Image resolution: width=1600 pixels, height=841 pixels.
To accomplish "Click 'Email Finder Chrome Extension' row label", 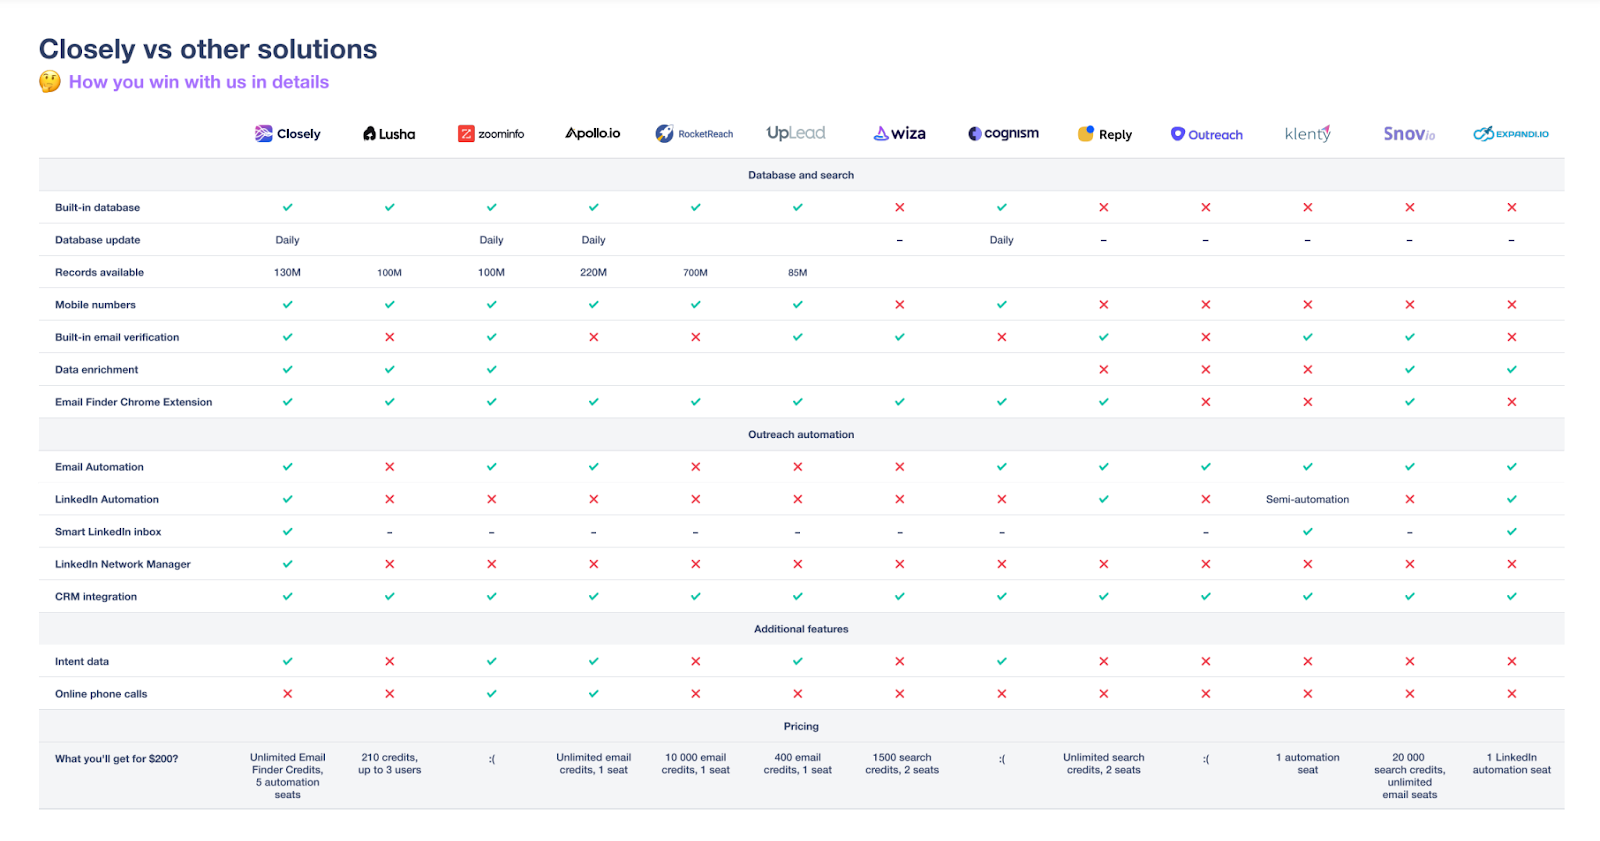I will pyautogui.click(x=133, y=402).
